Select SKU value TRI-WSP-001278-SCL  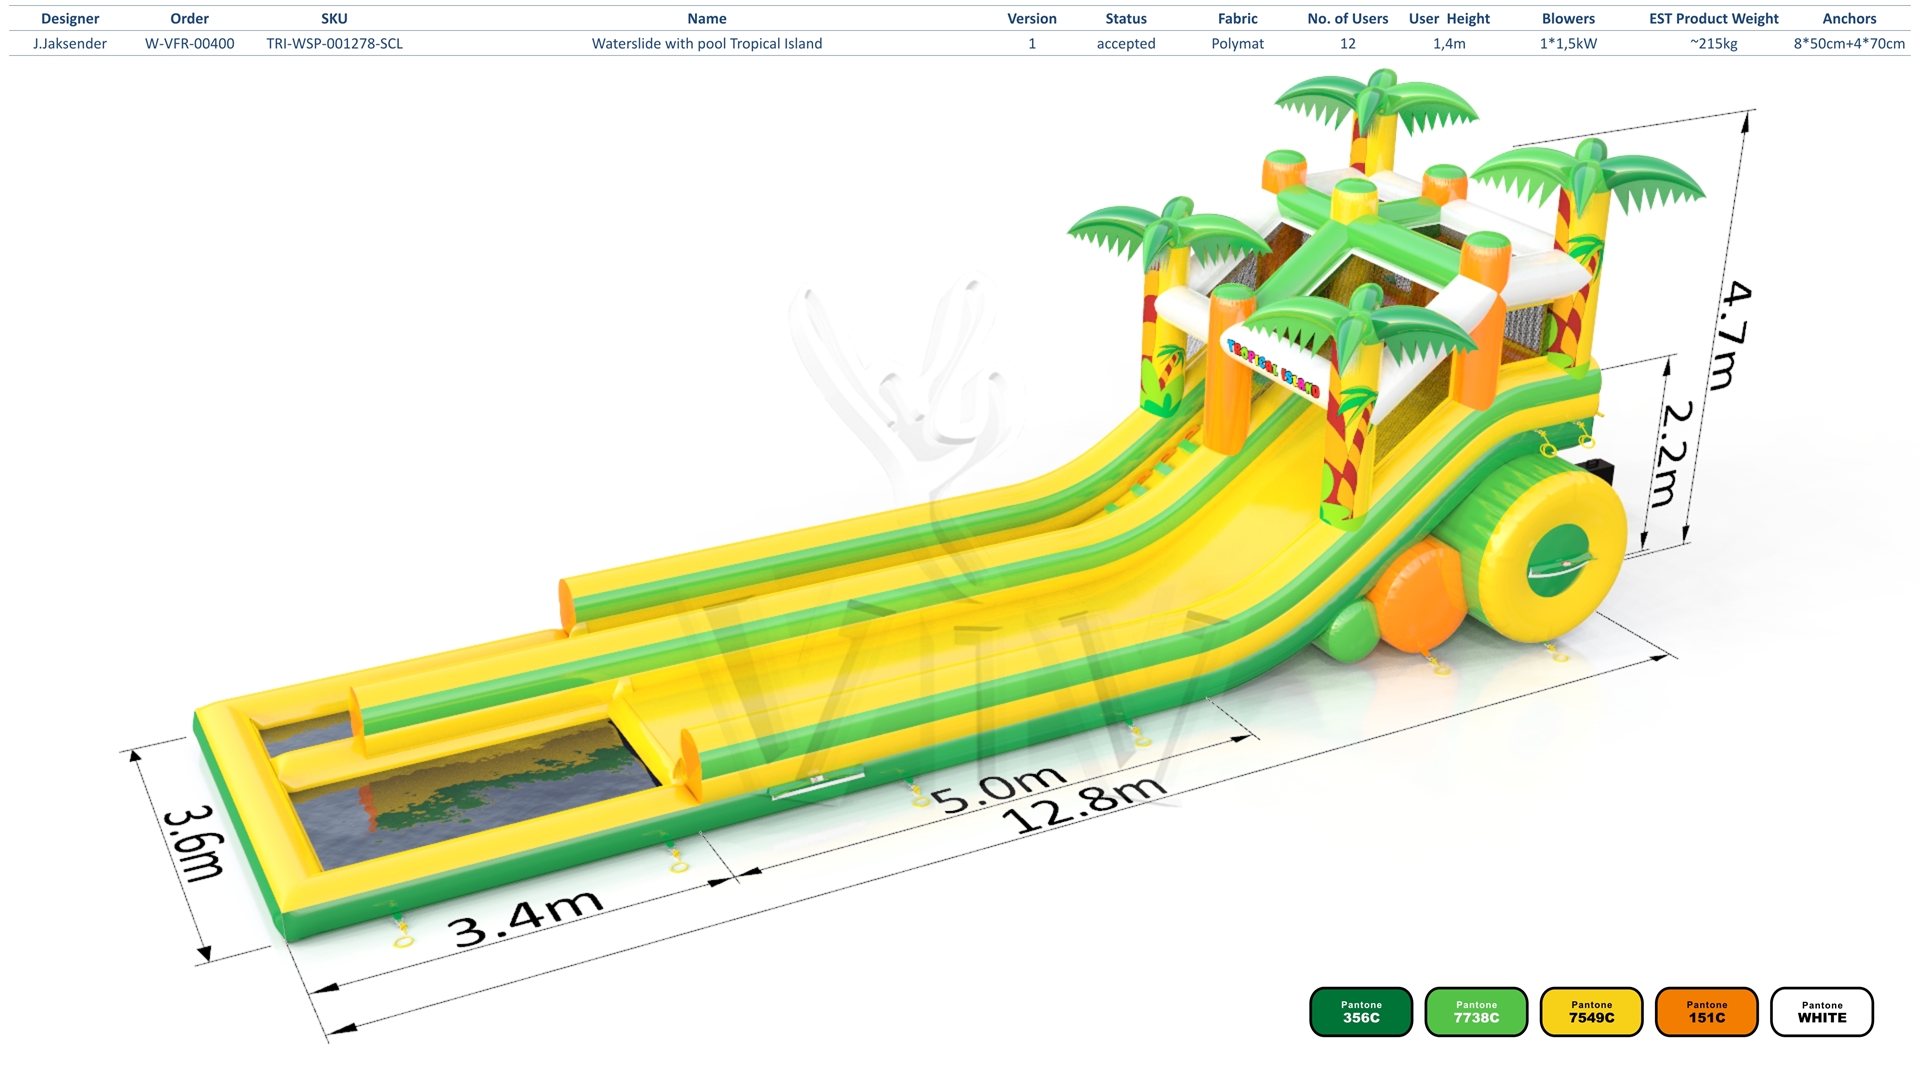pos(334,43)
